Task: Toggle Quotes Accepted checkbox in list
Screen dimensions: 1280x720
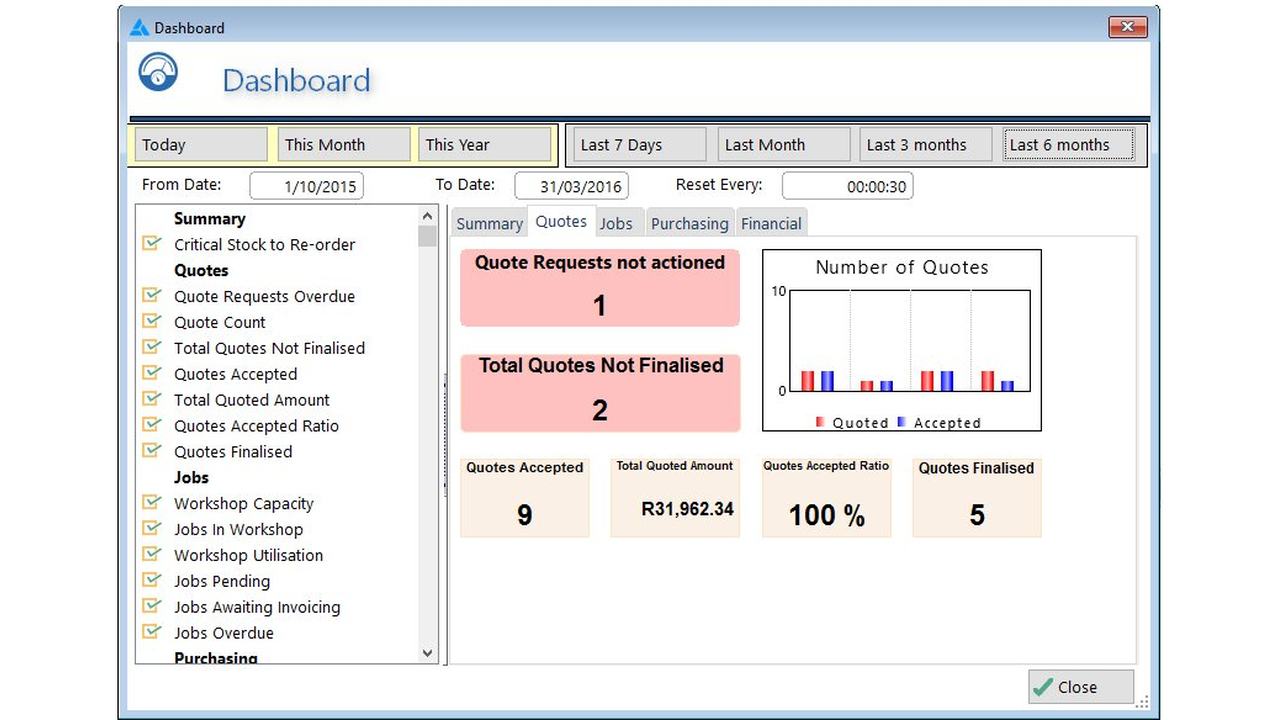Action: pyautogui.click(x=152, y=373)
